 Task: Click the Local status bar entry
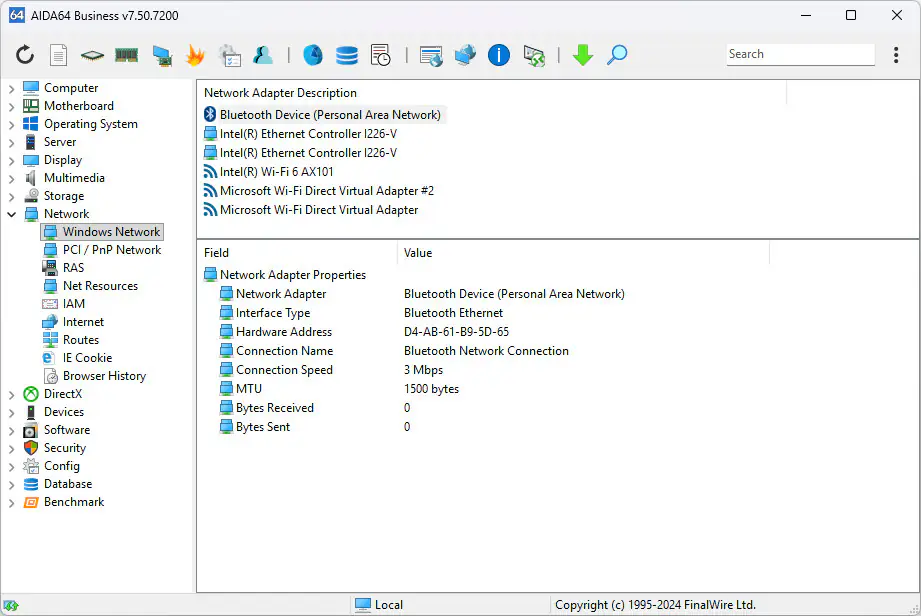click(379, 605)
